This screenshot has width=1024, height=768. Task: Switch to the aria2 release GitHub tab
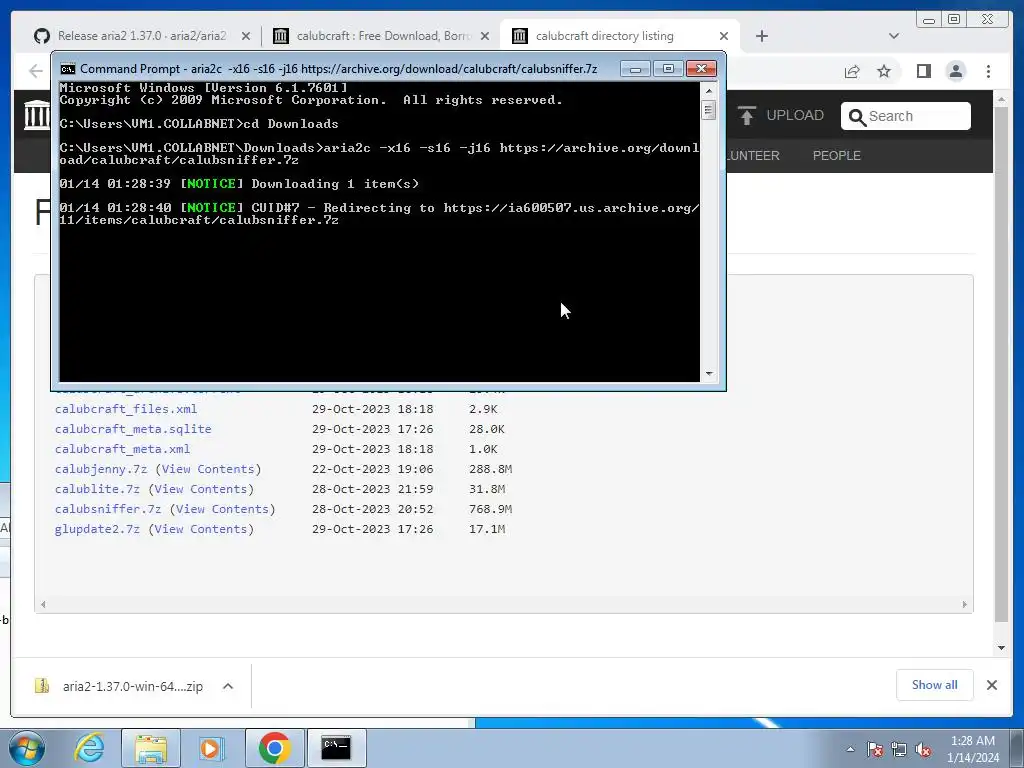click(x=141, y=36)
